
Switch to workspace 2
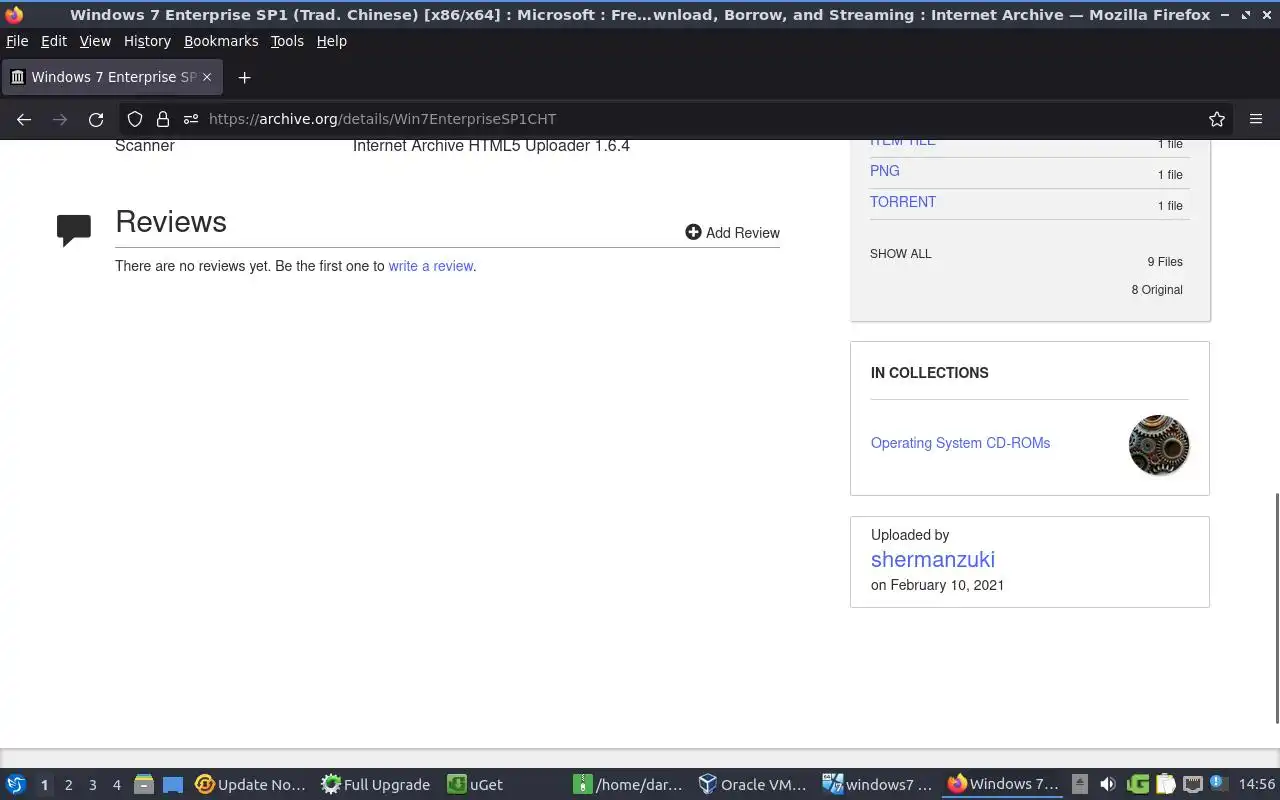(68, 785)
